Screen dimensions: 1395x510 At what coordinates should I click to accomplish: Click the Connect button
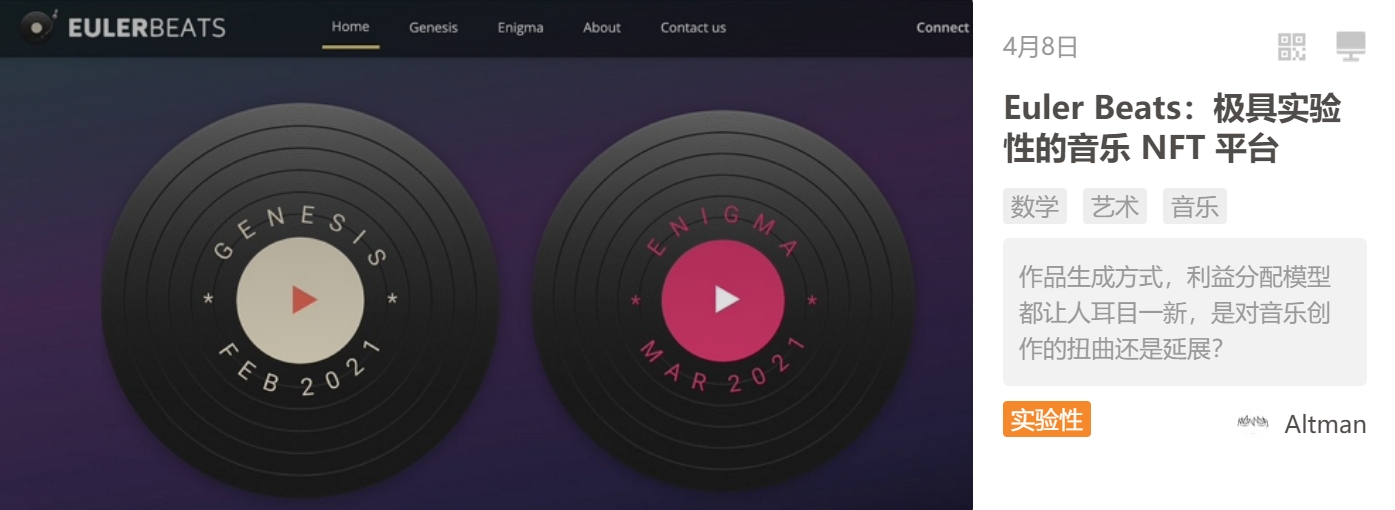pos(942,27)
